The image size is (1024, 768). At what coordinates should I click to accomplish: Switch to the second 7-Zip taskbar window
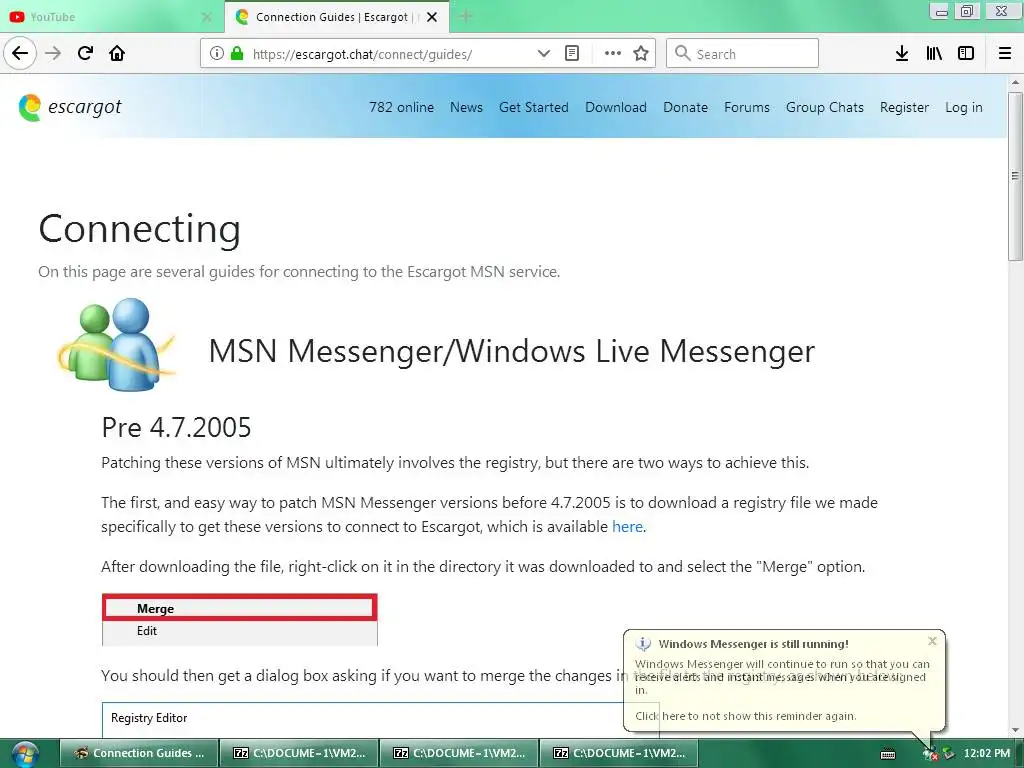(458, 753)
